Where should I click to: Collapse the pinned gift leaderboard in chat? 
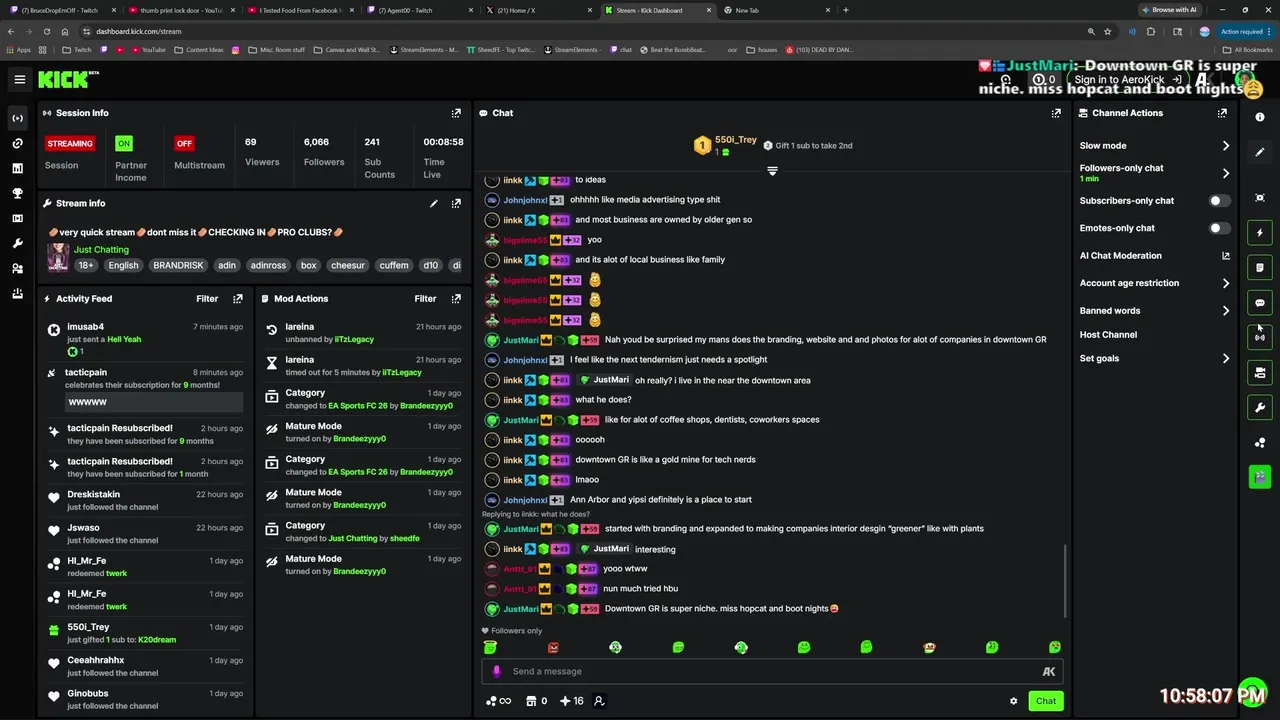[x=772, y=171]
